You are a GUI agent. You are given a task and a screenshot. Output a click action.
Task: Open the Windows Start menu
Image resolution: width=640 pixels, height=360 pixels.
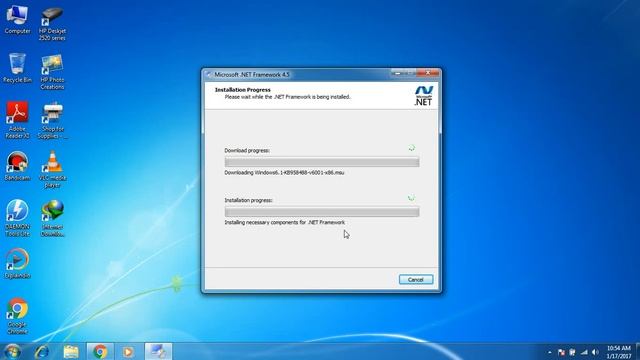13,351
